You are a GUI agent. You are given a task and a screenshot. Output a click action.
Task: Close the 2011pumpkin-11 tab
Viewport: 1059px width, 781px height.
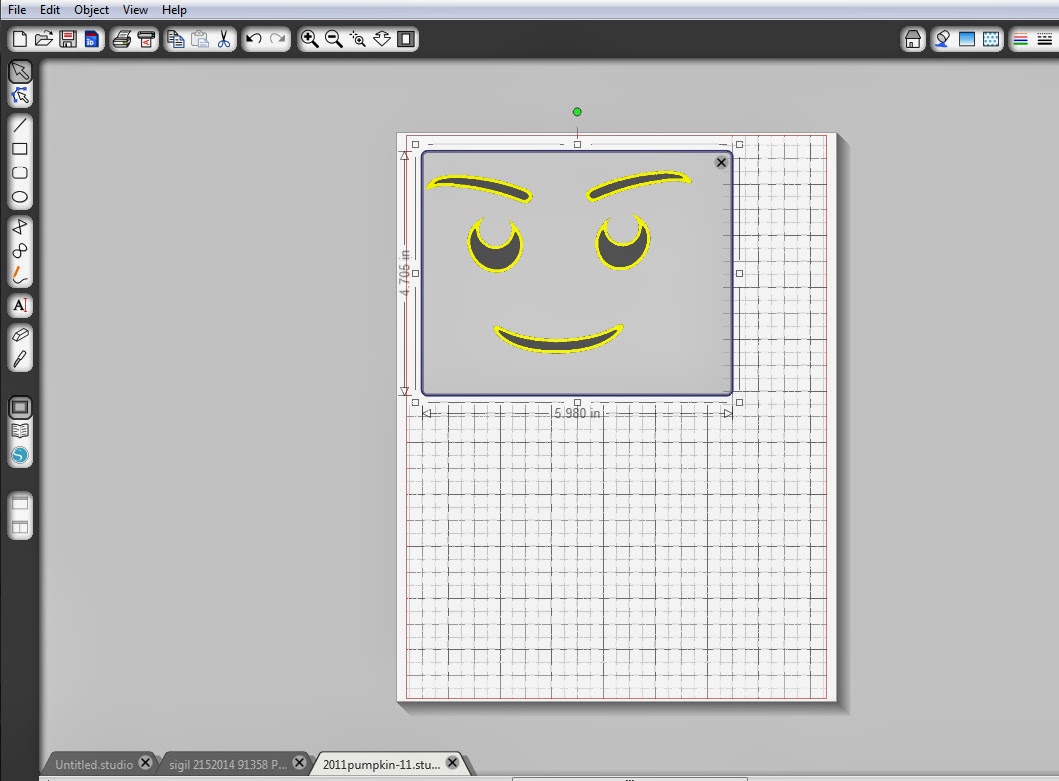[453, 763]
